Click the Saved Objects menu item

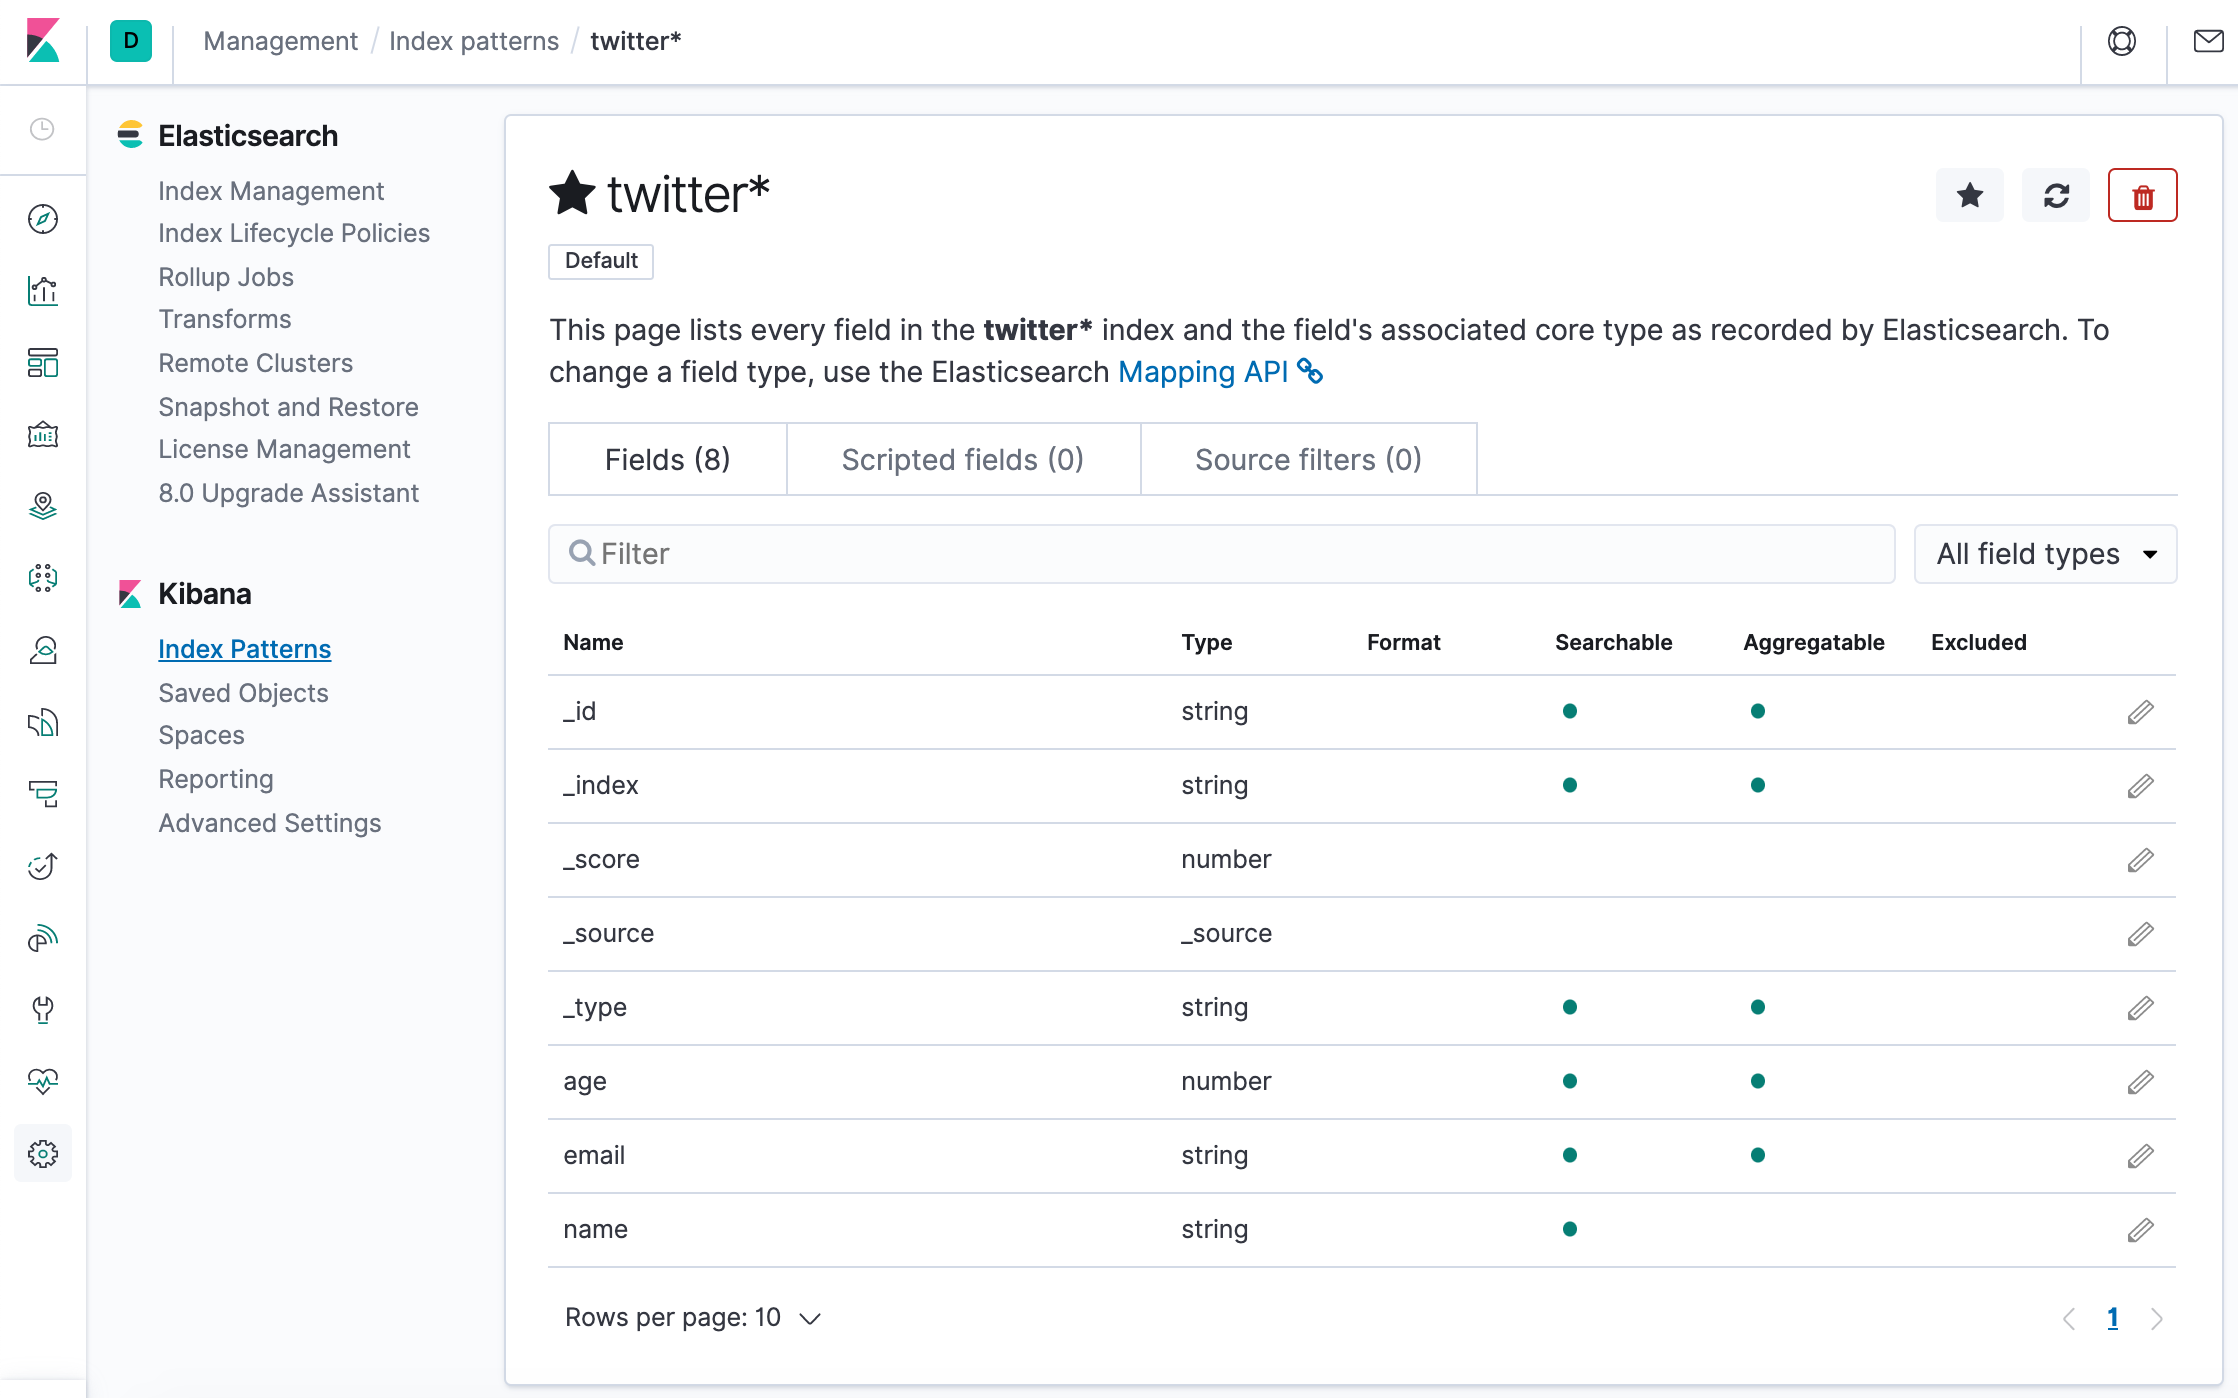pyautogui.click(x=242, y=691)
